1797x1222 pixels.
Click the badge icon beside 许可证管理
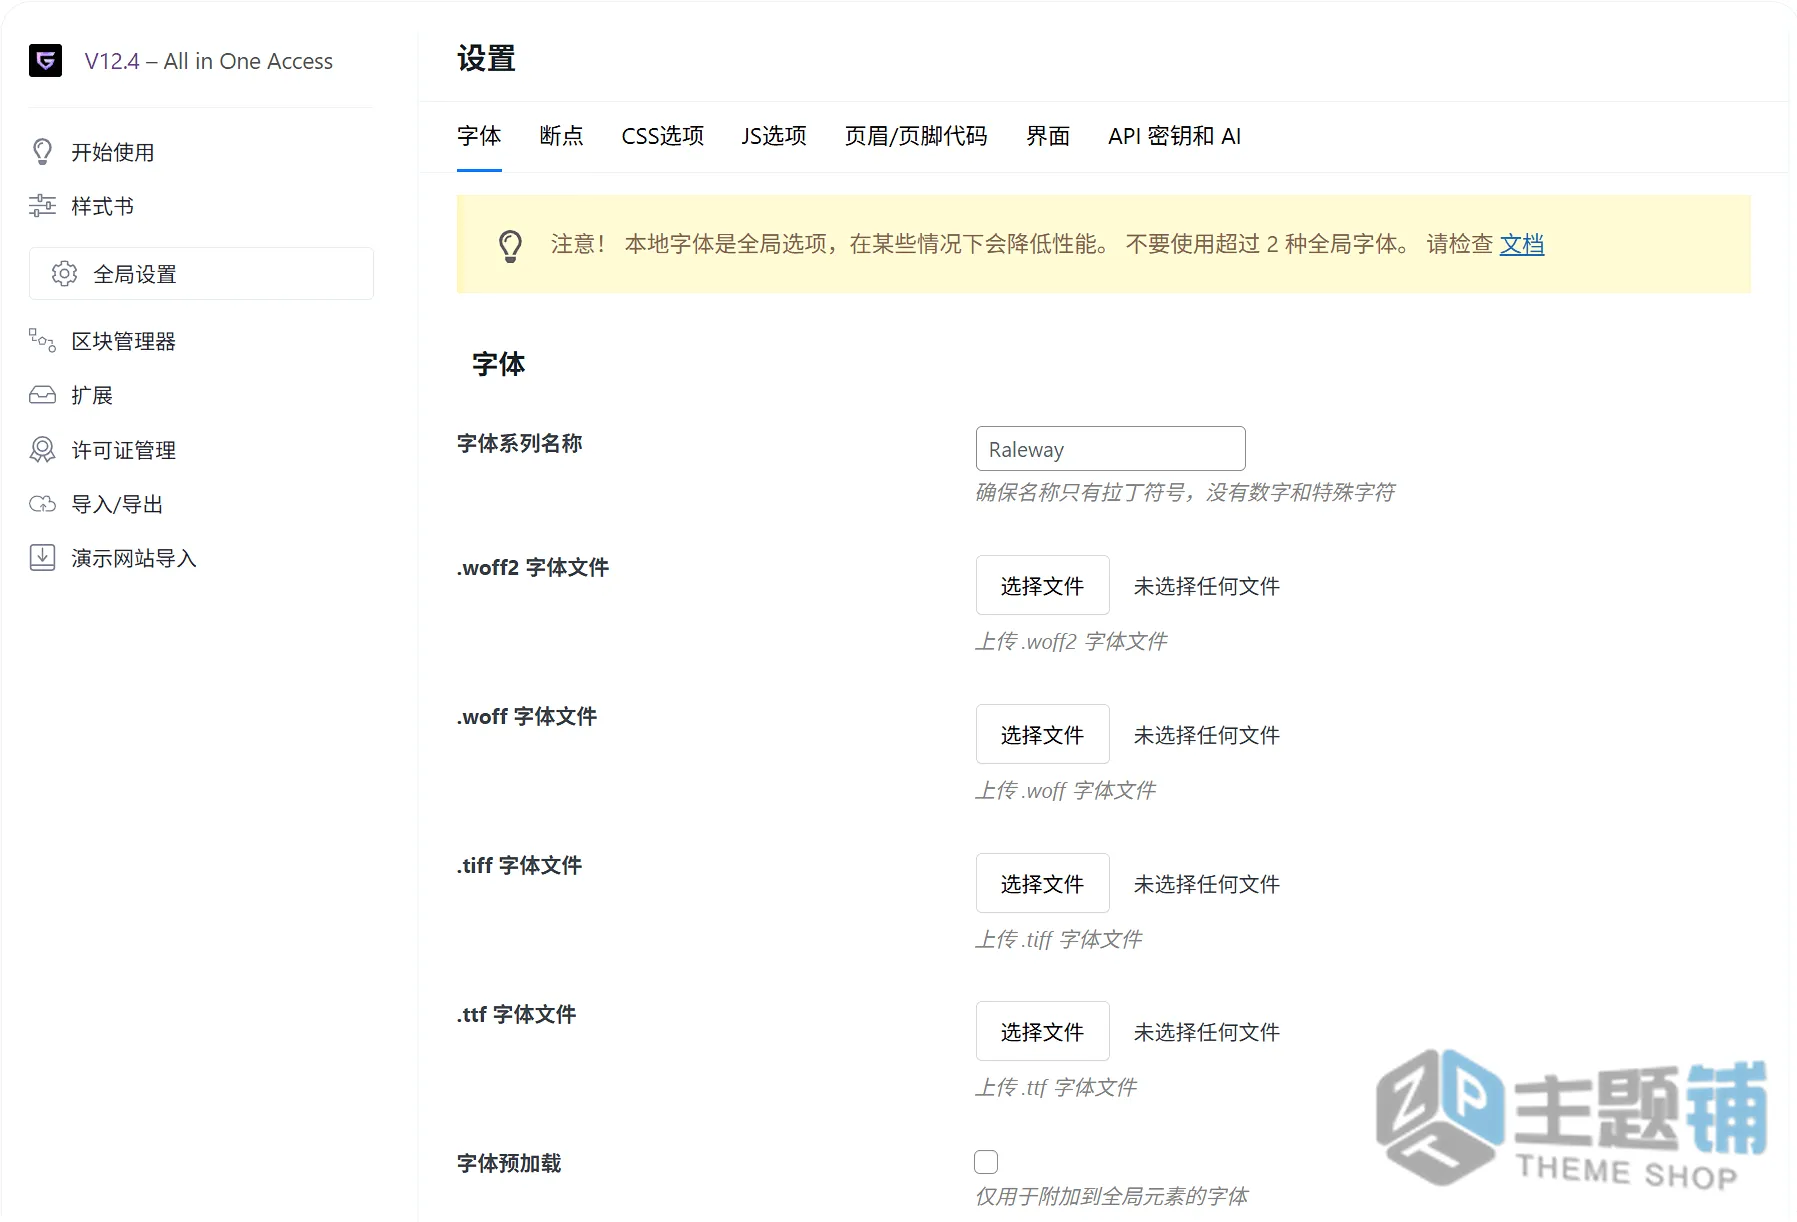tap(42, 450)
